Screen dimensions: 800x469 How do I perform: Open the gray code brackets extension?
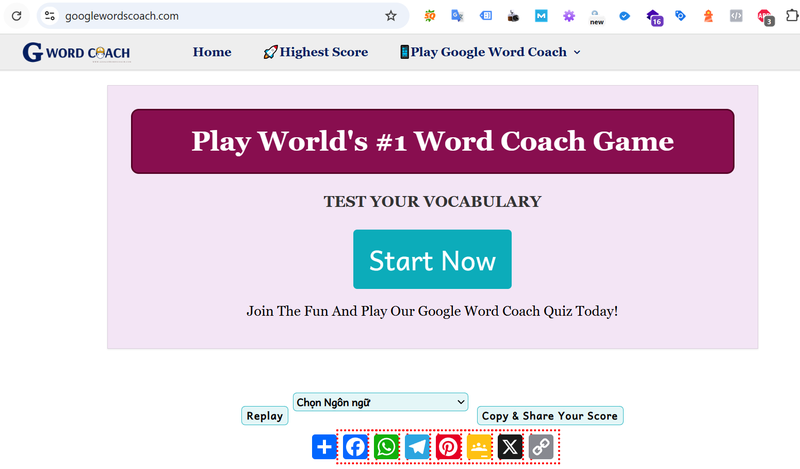[x=736, y=16]
